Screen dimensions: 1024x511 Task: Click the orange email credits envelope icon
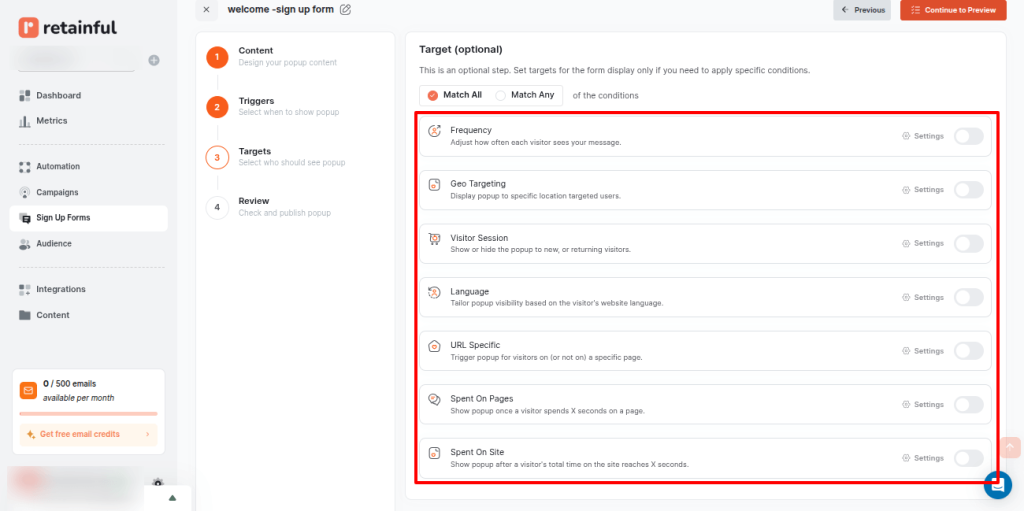click(x=28, y=391)
